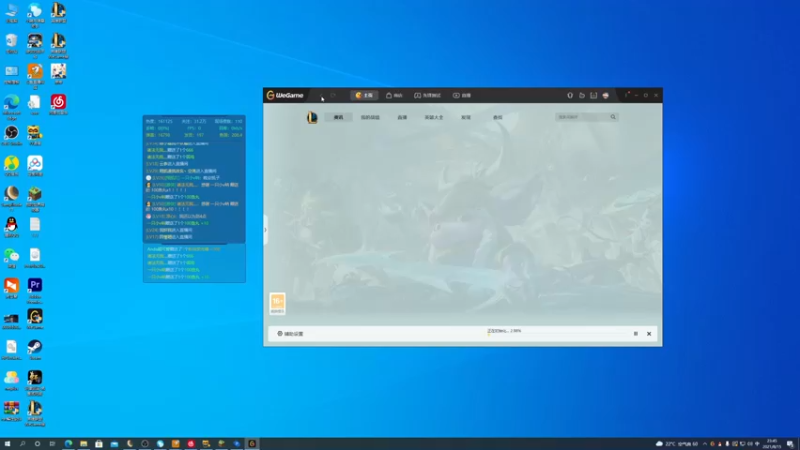Image resolution: width=800 pixels, height=450 pixels.
Task: Click the shield icon in WeGame title bar
Action: (x=570, y=95)
